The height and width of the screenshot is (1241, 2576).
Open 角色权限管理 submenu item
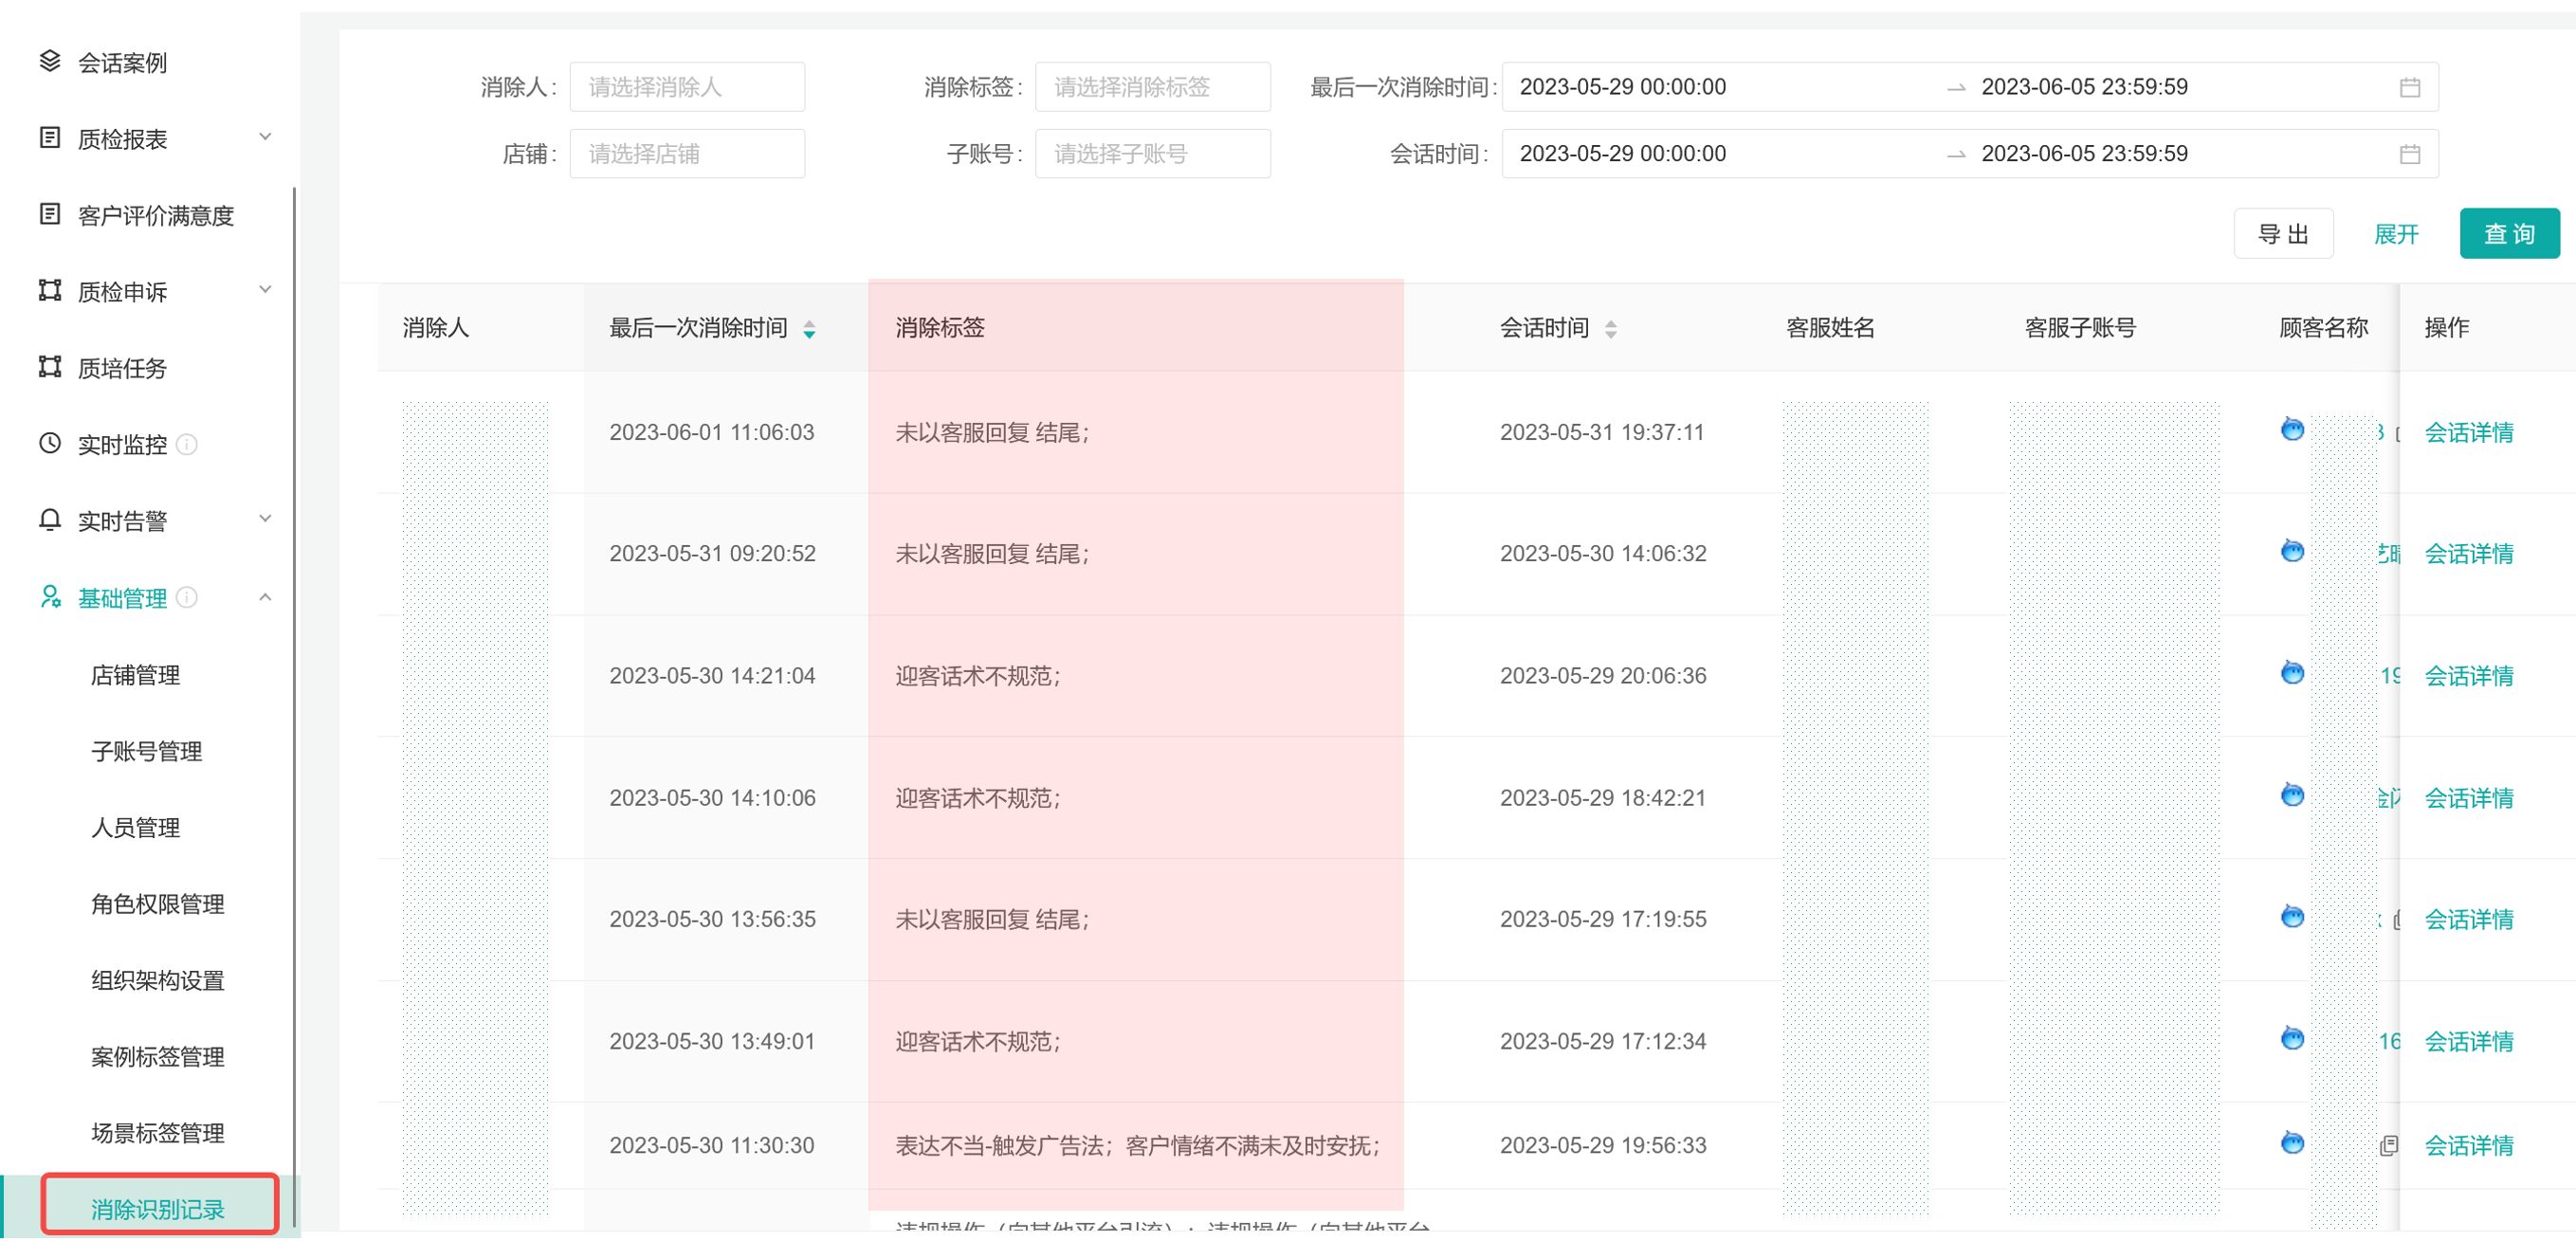click(157, 905)
